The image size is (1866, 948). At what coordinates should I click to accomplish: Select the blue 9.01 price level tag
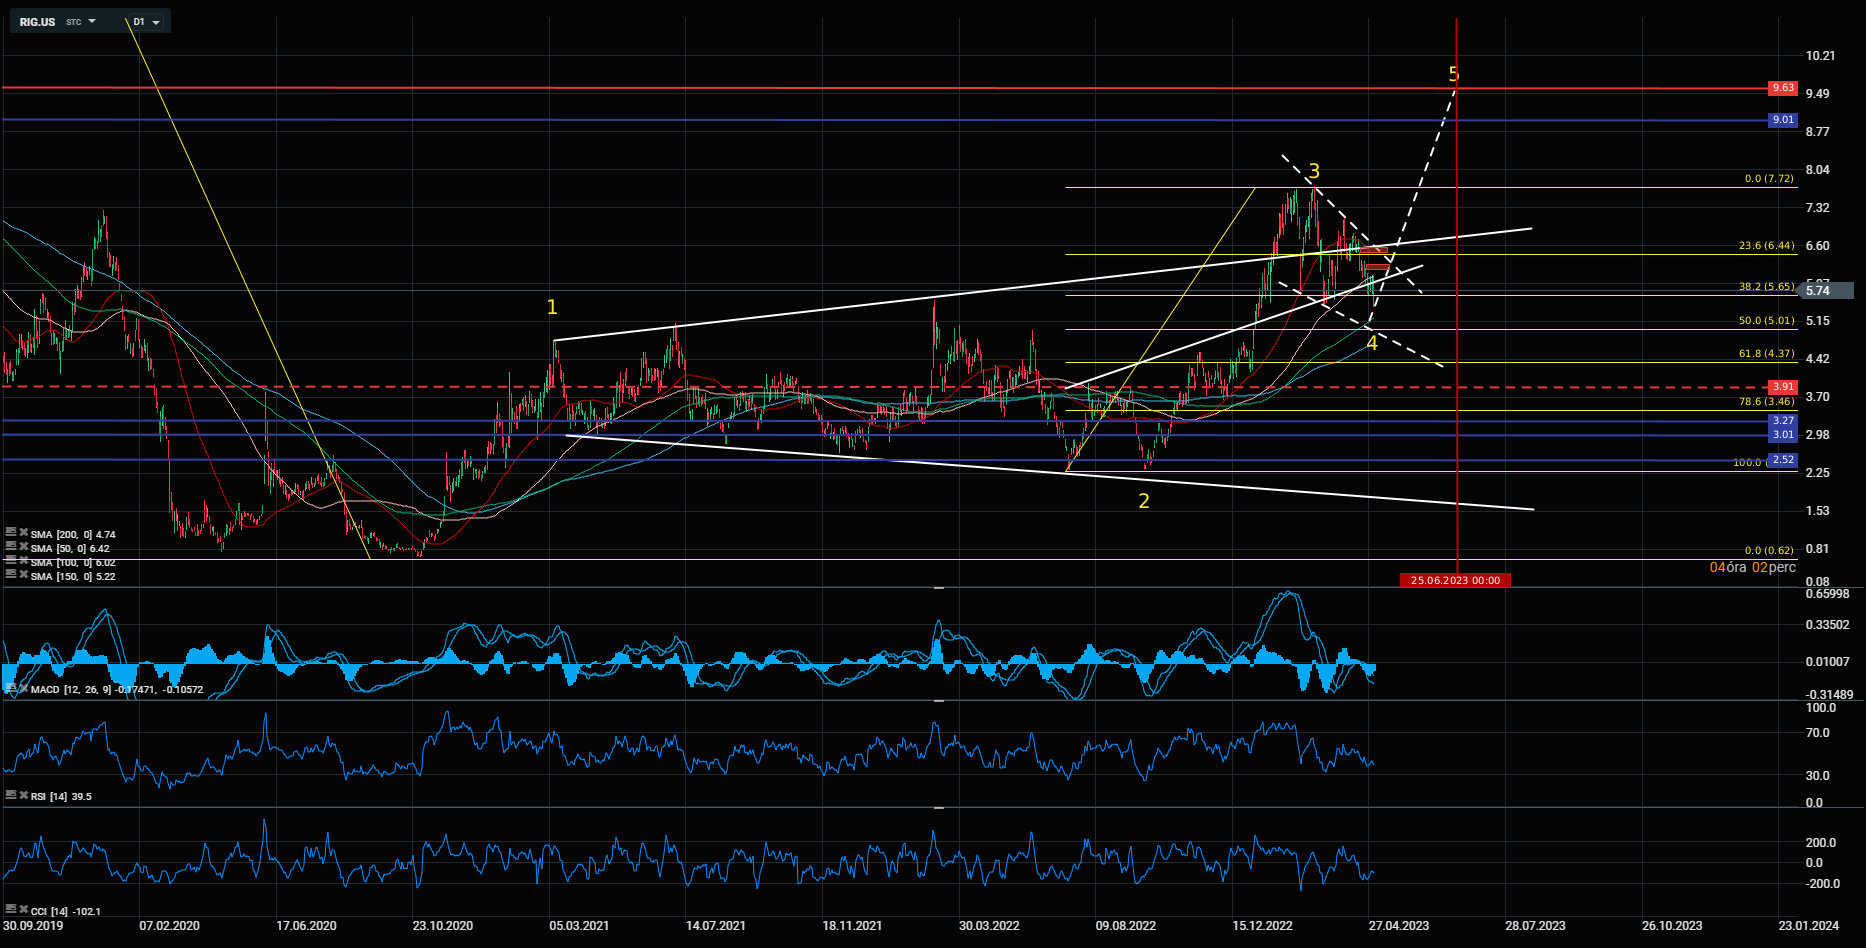pyautogui.click(x=1782, y=120)
